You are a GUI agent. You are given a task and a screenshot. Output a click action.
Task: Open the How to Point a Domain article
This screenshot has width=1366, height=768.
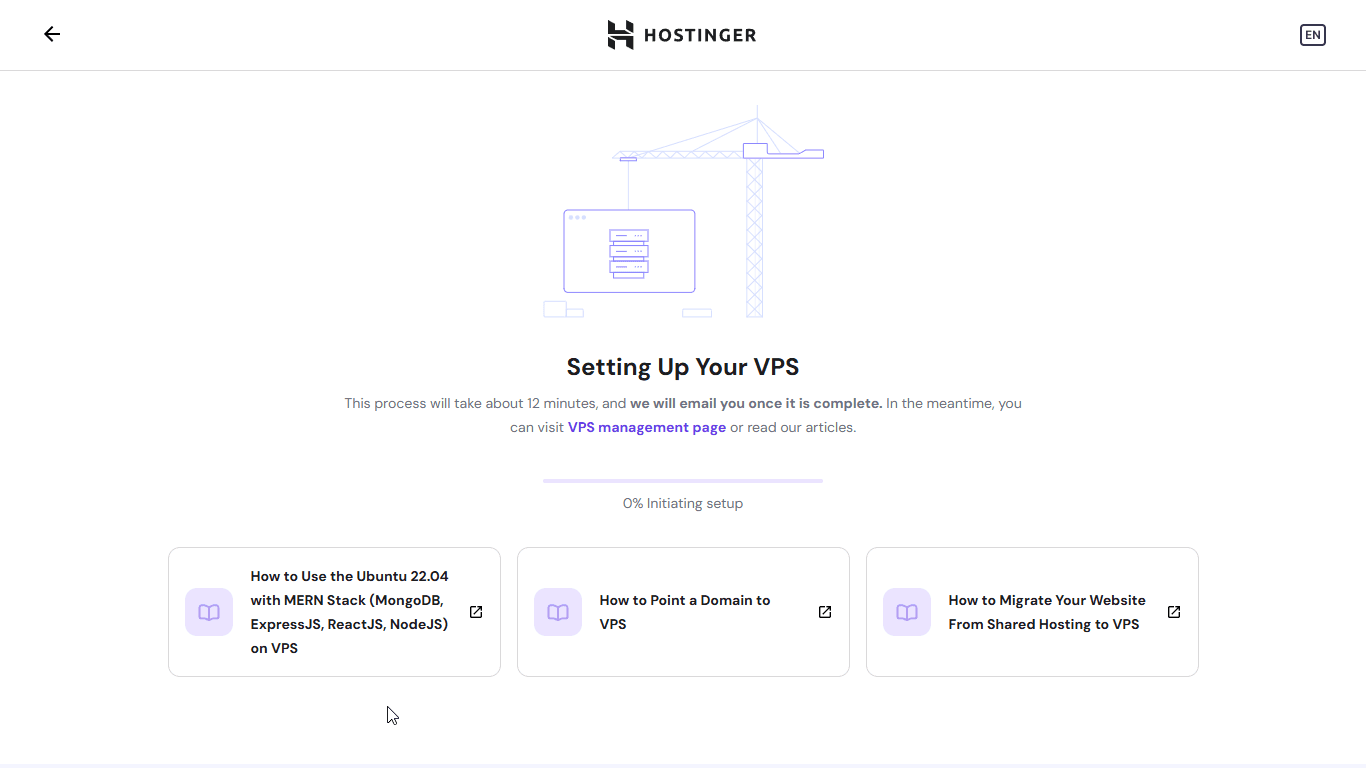click(684, 611)
